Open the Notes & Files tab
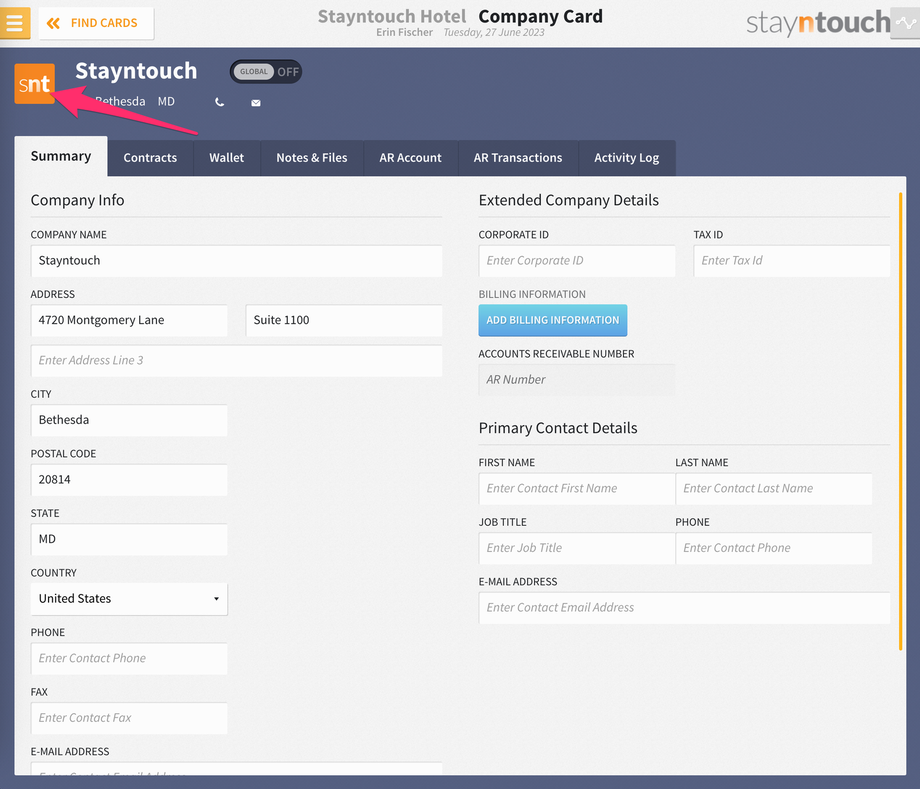Screen dimensions: 920x789 click(x=312, y=158)
